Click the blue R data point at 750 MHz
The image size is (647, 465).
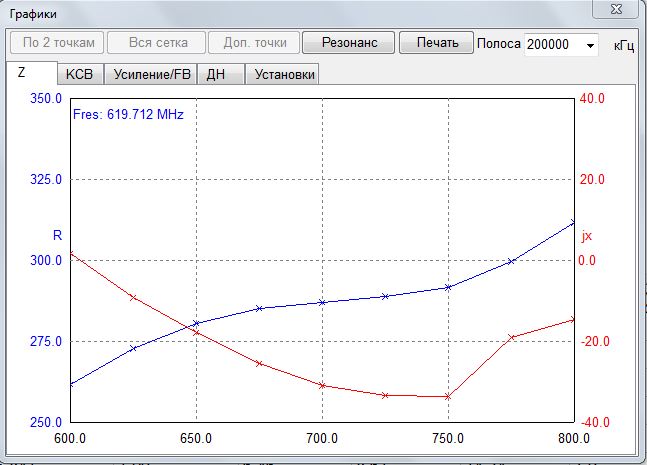point(448,288)
